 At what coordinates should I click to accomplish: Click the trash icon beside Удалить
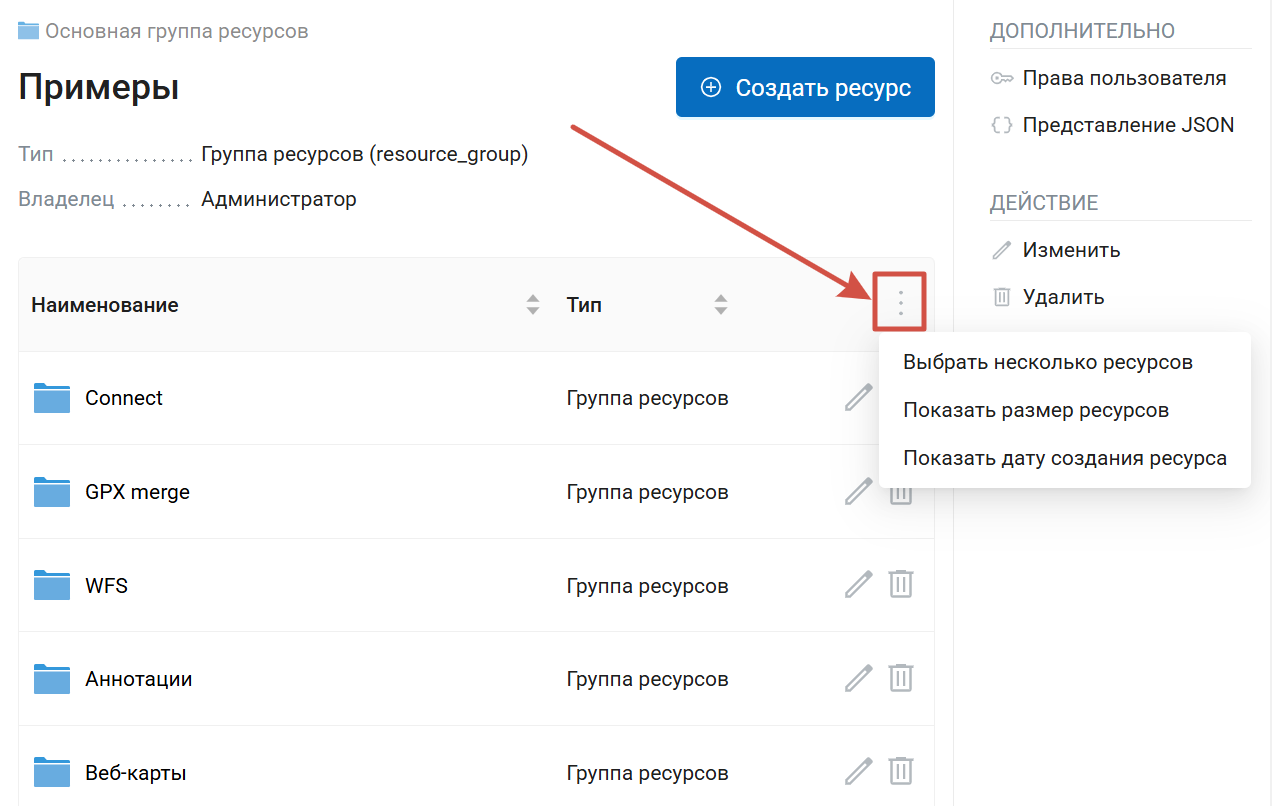pos(1001,297)
